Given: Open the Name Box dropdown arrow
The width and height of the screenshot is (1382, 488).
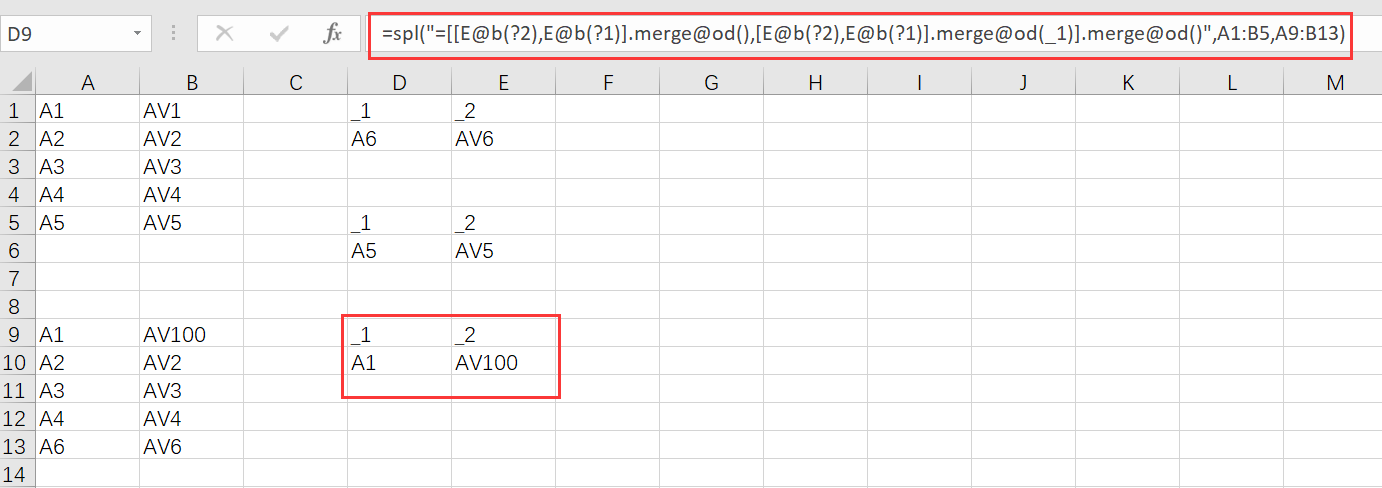Looking at the screenshot, I should 137,34.
